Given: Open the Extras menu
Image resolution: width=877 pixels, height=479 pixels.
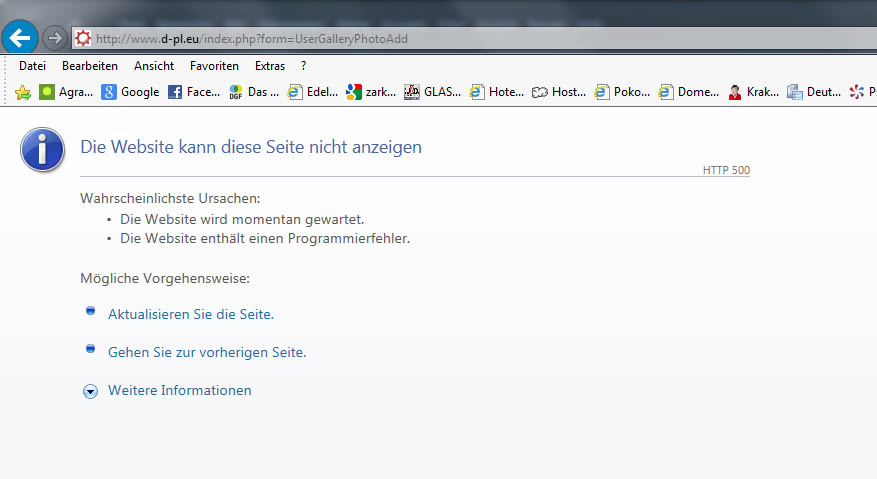Looking at the screenshot, I should (x=269, y=66).
